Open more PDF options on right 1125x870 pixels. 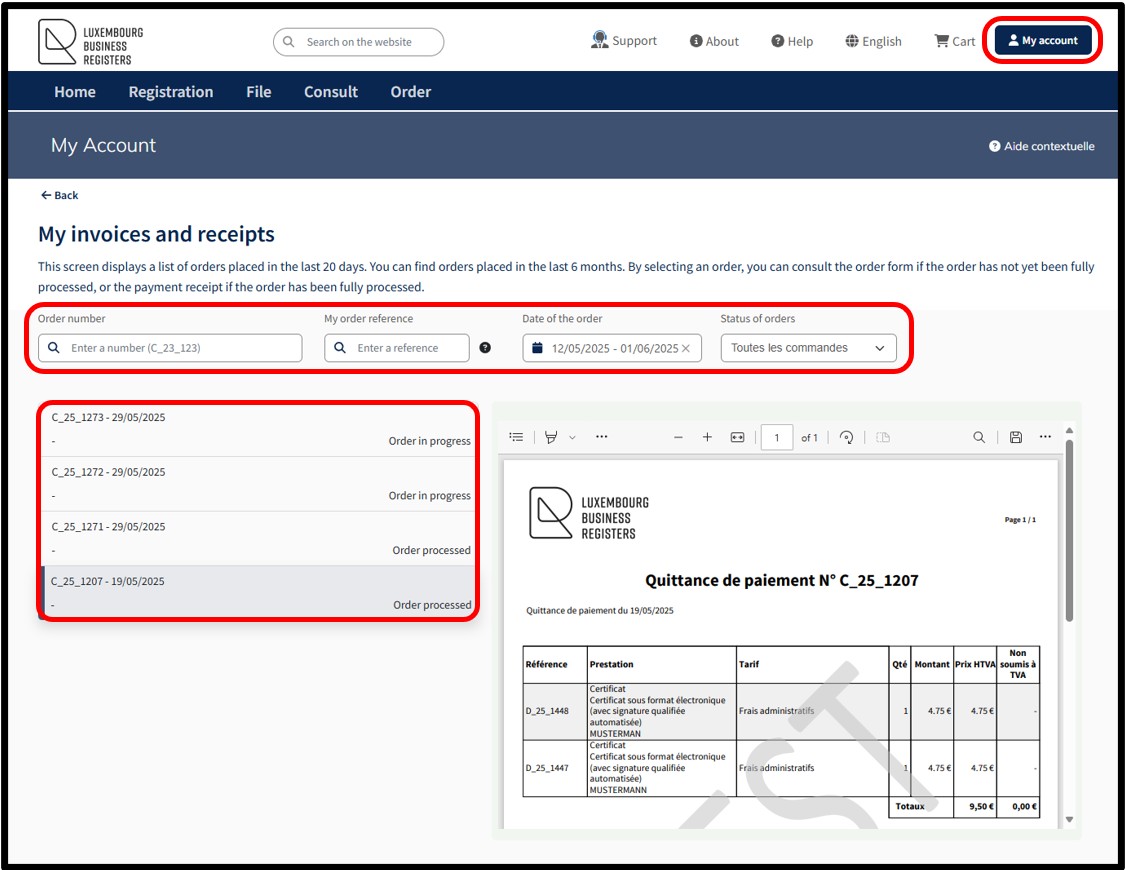1045,437
